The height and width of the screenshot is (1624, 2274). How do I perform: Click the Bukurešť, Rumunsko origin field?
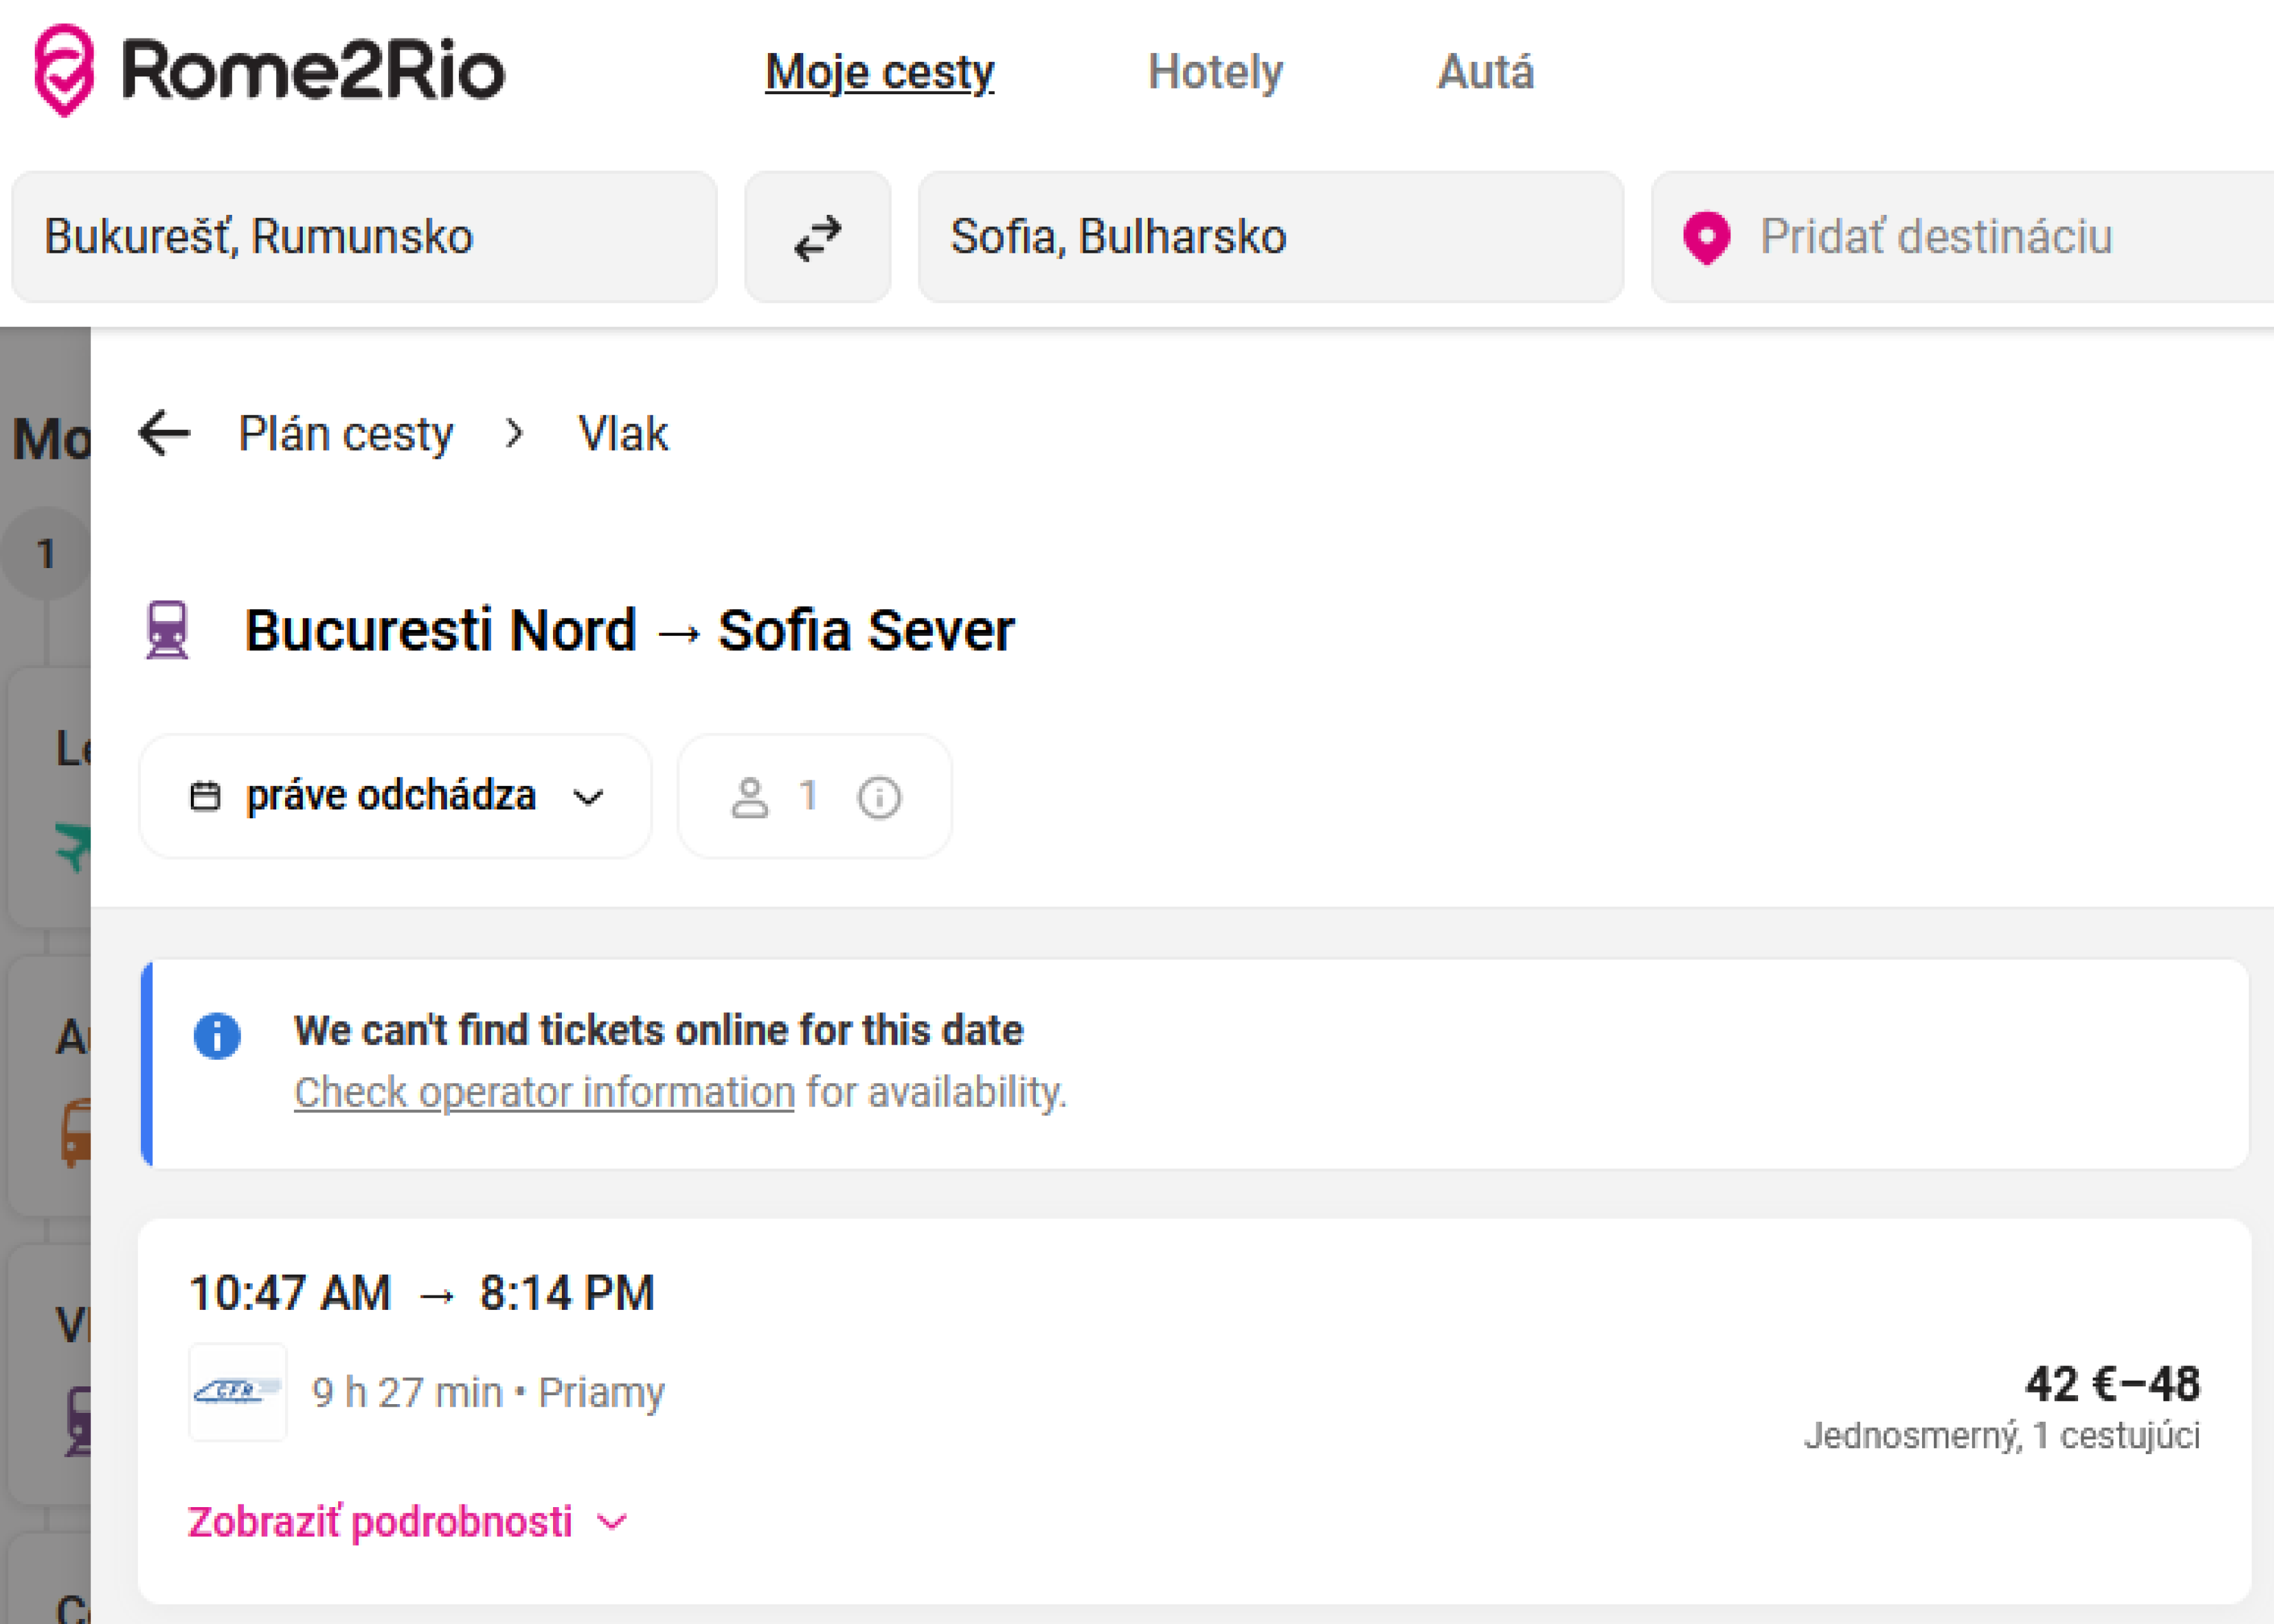(364, 238)
